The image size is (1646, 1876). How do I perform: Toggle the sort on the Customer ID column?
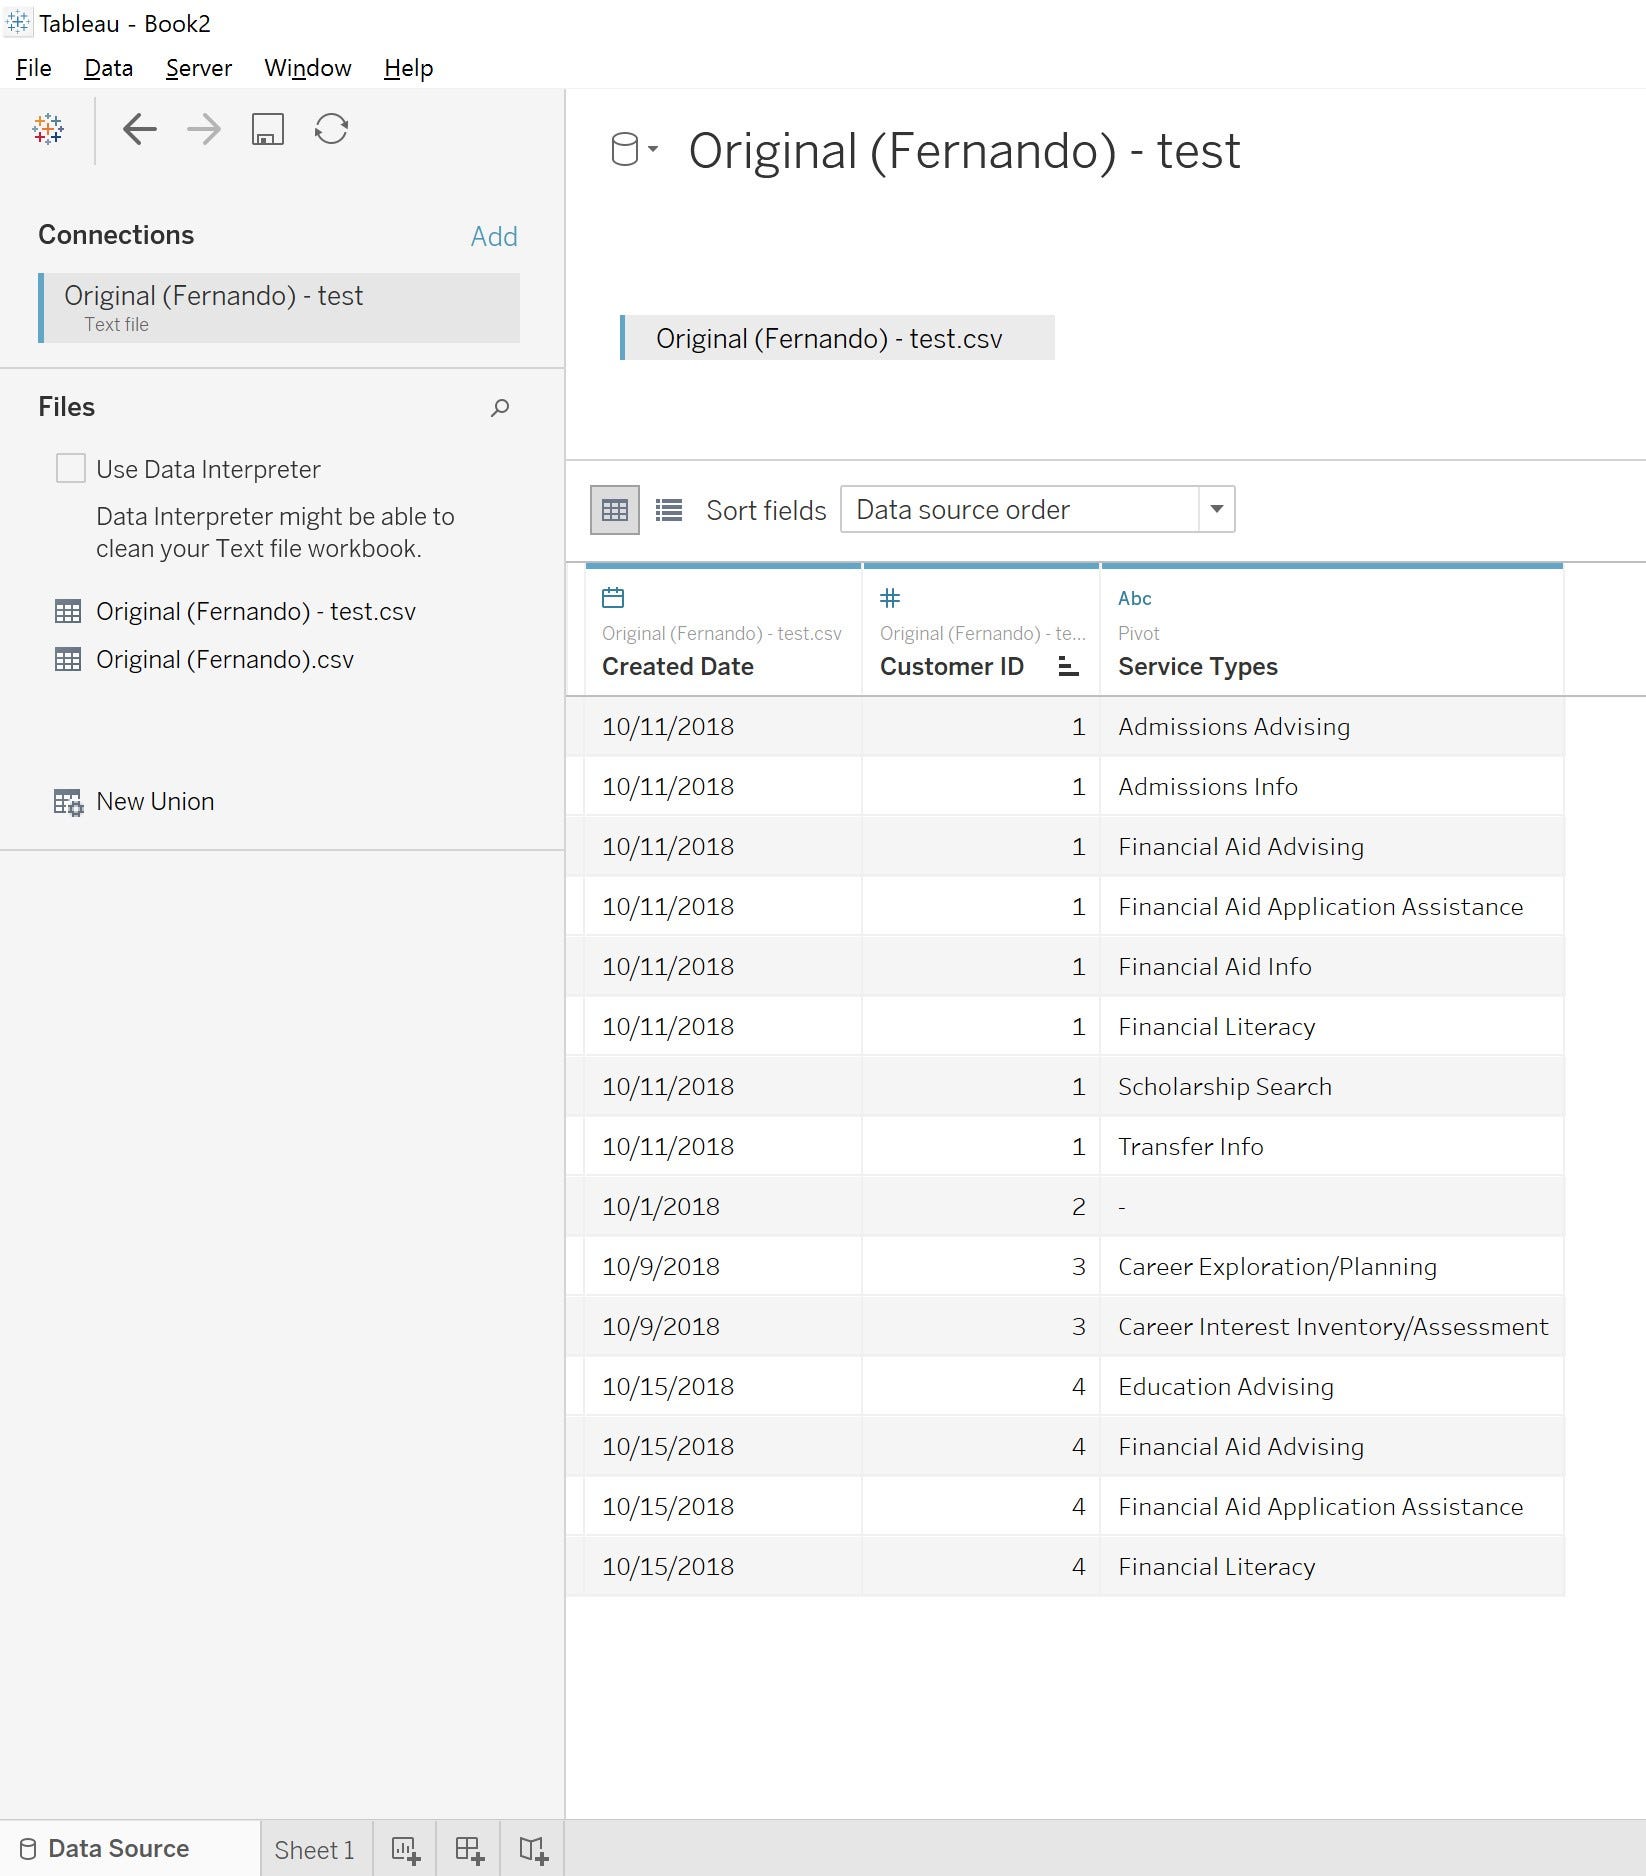click(x=1068, y=667)
